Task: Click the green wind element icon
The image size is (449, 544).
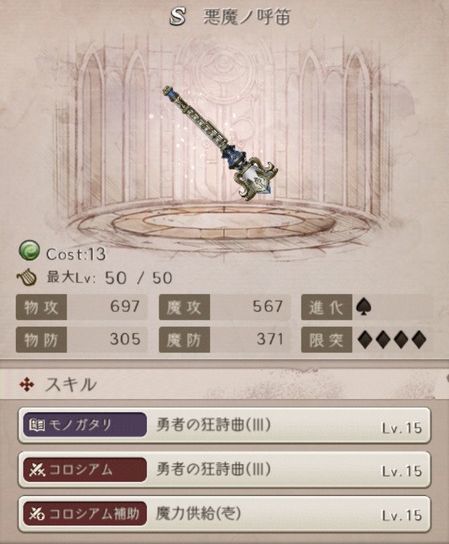Action: pos(29,252)
